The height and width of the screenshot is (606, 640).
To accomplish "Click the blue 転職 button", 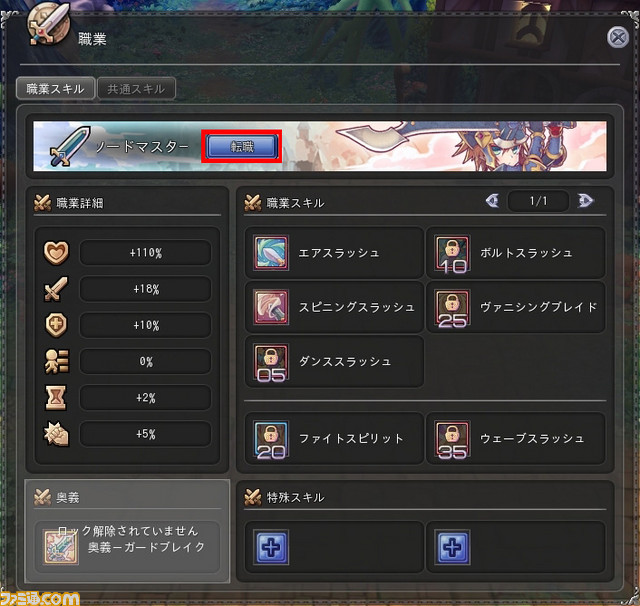I will [x=242, y=147].
